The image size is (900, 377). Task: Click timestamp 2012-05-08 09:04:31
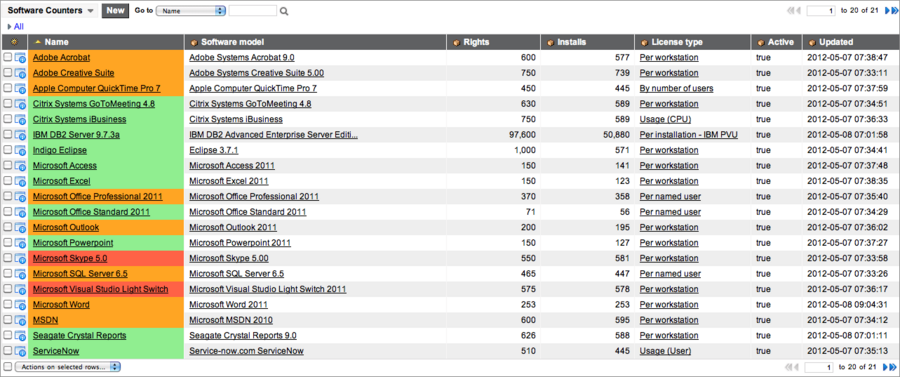click(x=847, y=304)
